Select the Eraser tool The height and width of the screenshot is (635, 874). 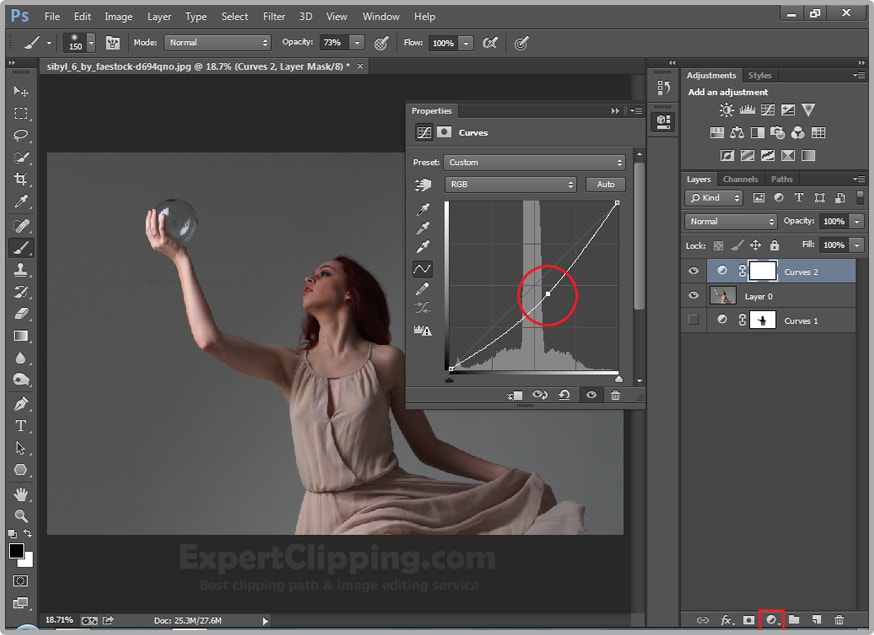click(x=20, y=314)
